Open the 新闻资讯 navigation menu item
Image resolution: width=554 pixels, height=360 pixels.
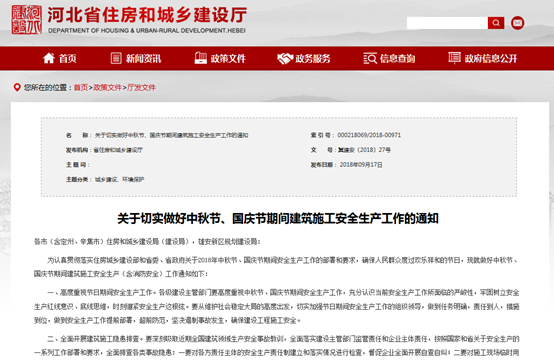(x=136, y=58)
